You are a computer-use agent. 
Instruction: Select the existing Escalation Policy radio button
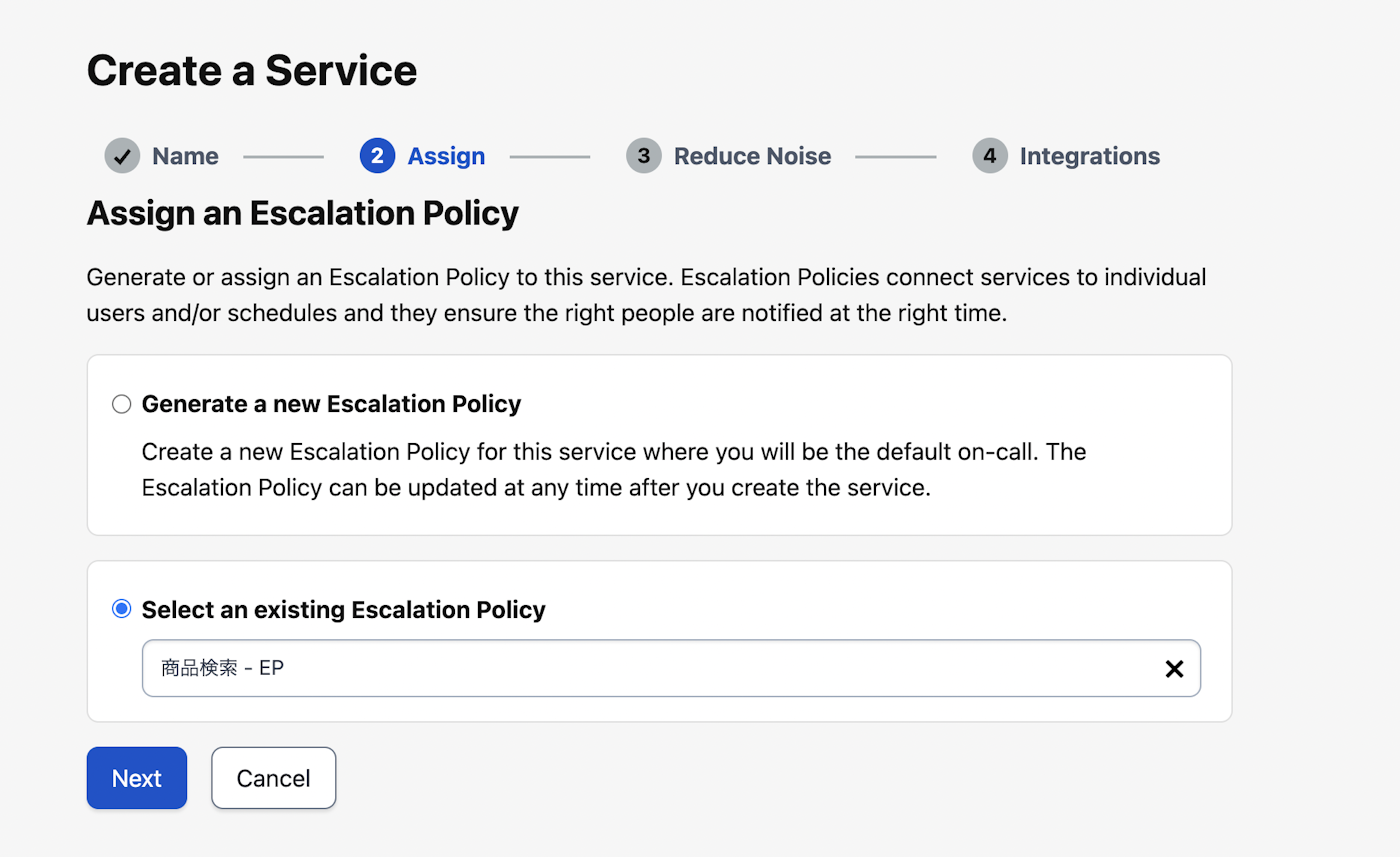[122, 609]
